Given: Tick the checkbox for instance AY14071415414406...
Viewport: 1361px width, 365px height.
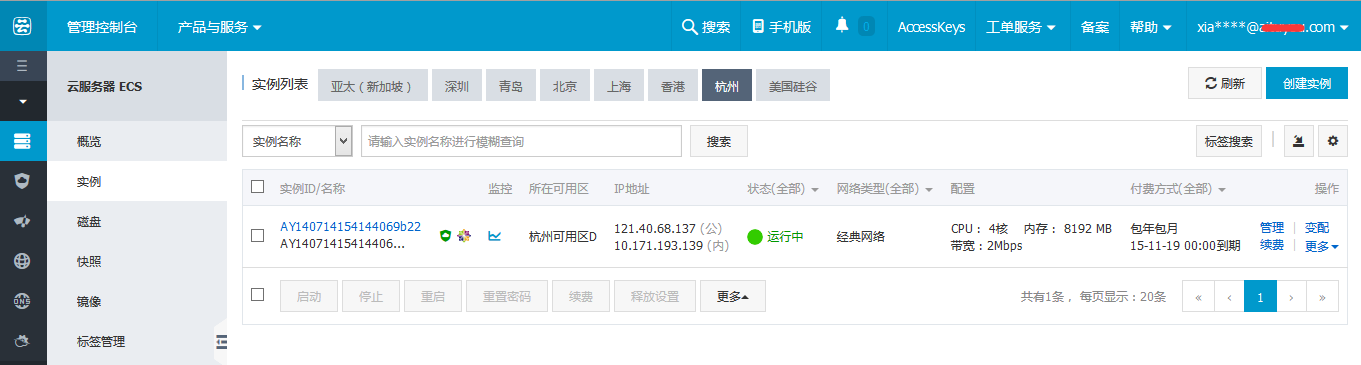Looking at the screenshot, I should tap(258, 235).
